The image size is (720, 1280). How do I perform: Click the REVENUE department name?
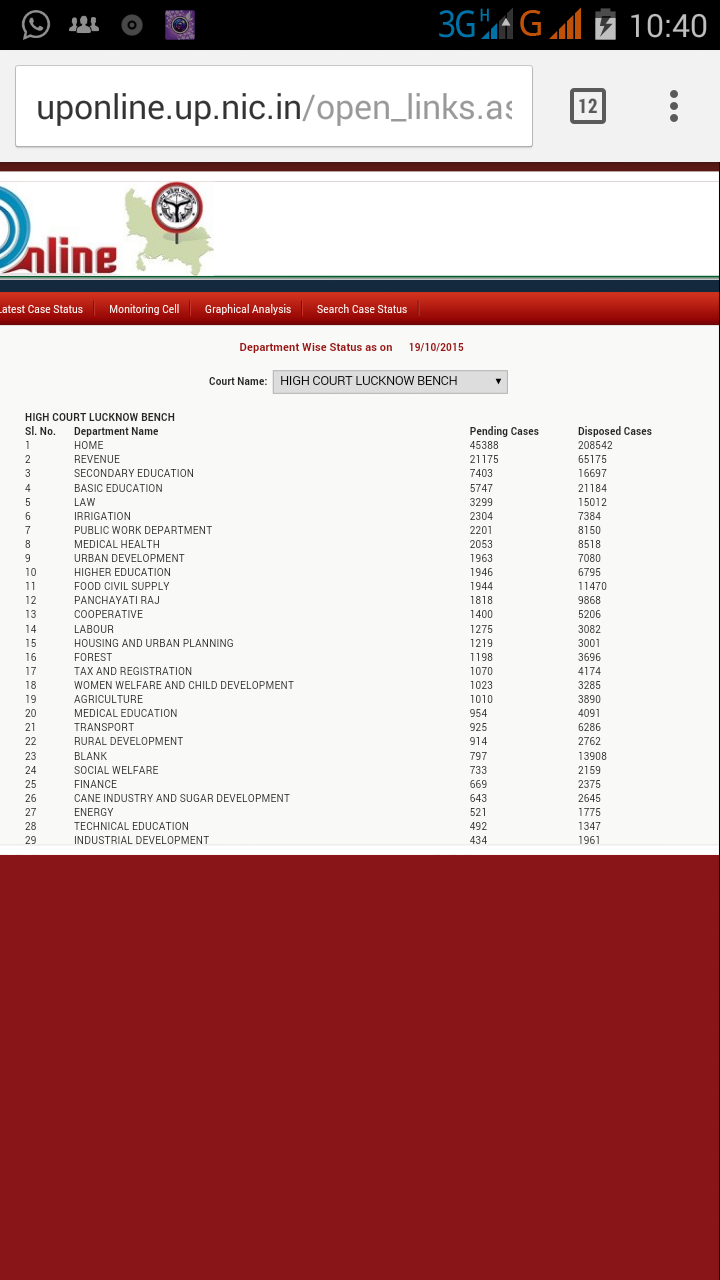click(x=97, y=460)
